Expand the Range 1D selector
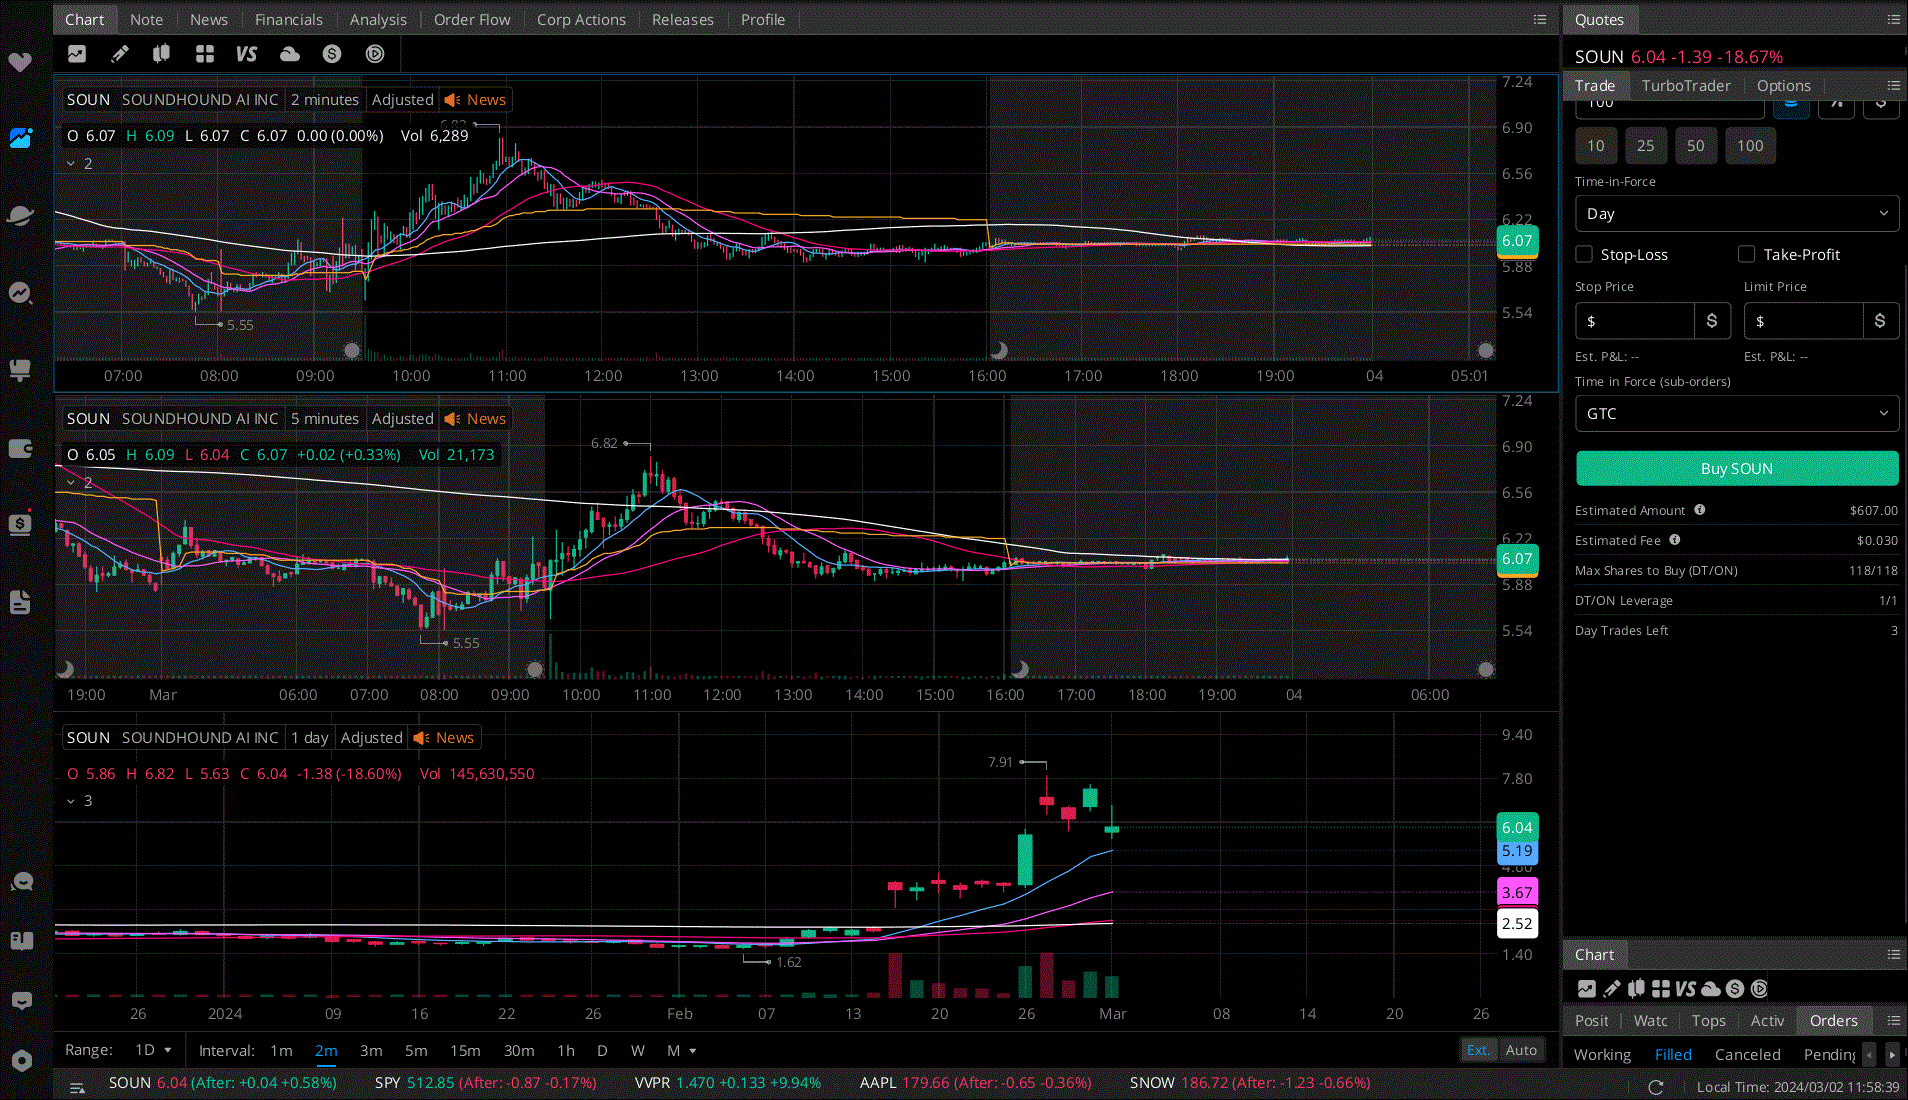Image resolution: width=1908 pixels, height=1100 pixels. (152, 1050)
